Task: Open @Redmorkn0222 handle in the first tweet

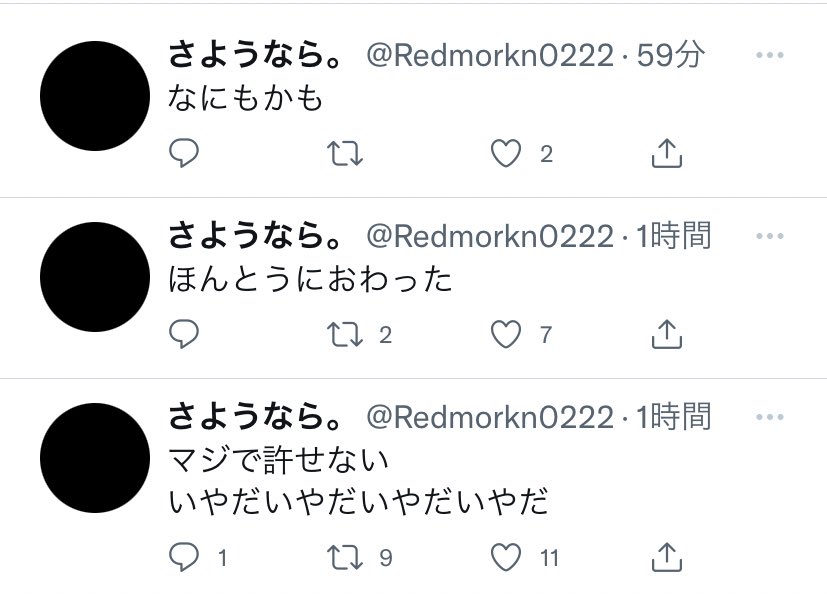Action: coord(491,55)
